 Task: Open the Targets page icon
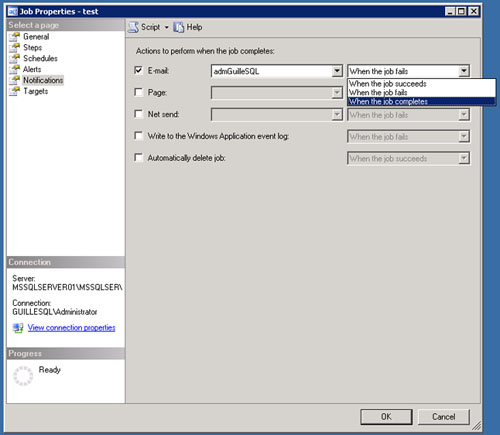click(x=14, y=91)
